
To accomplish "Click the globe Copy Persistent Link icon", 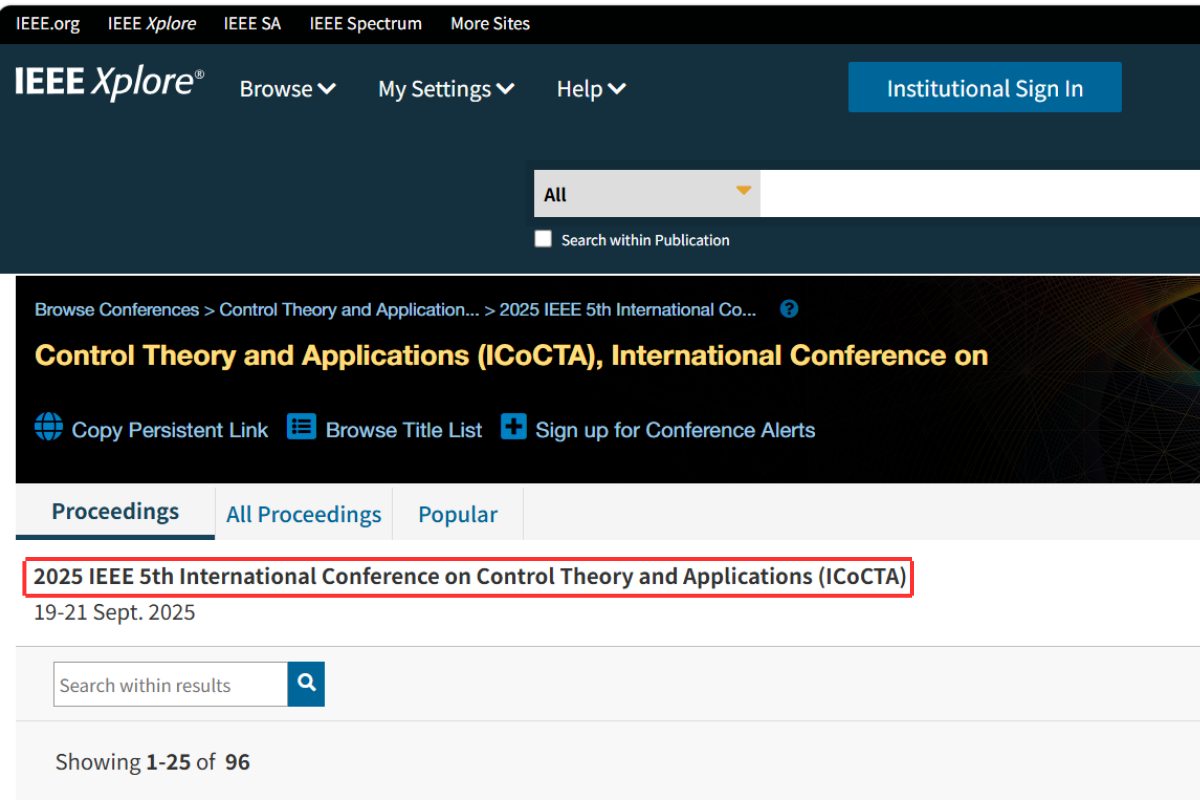I will point(48,427).
